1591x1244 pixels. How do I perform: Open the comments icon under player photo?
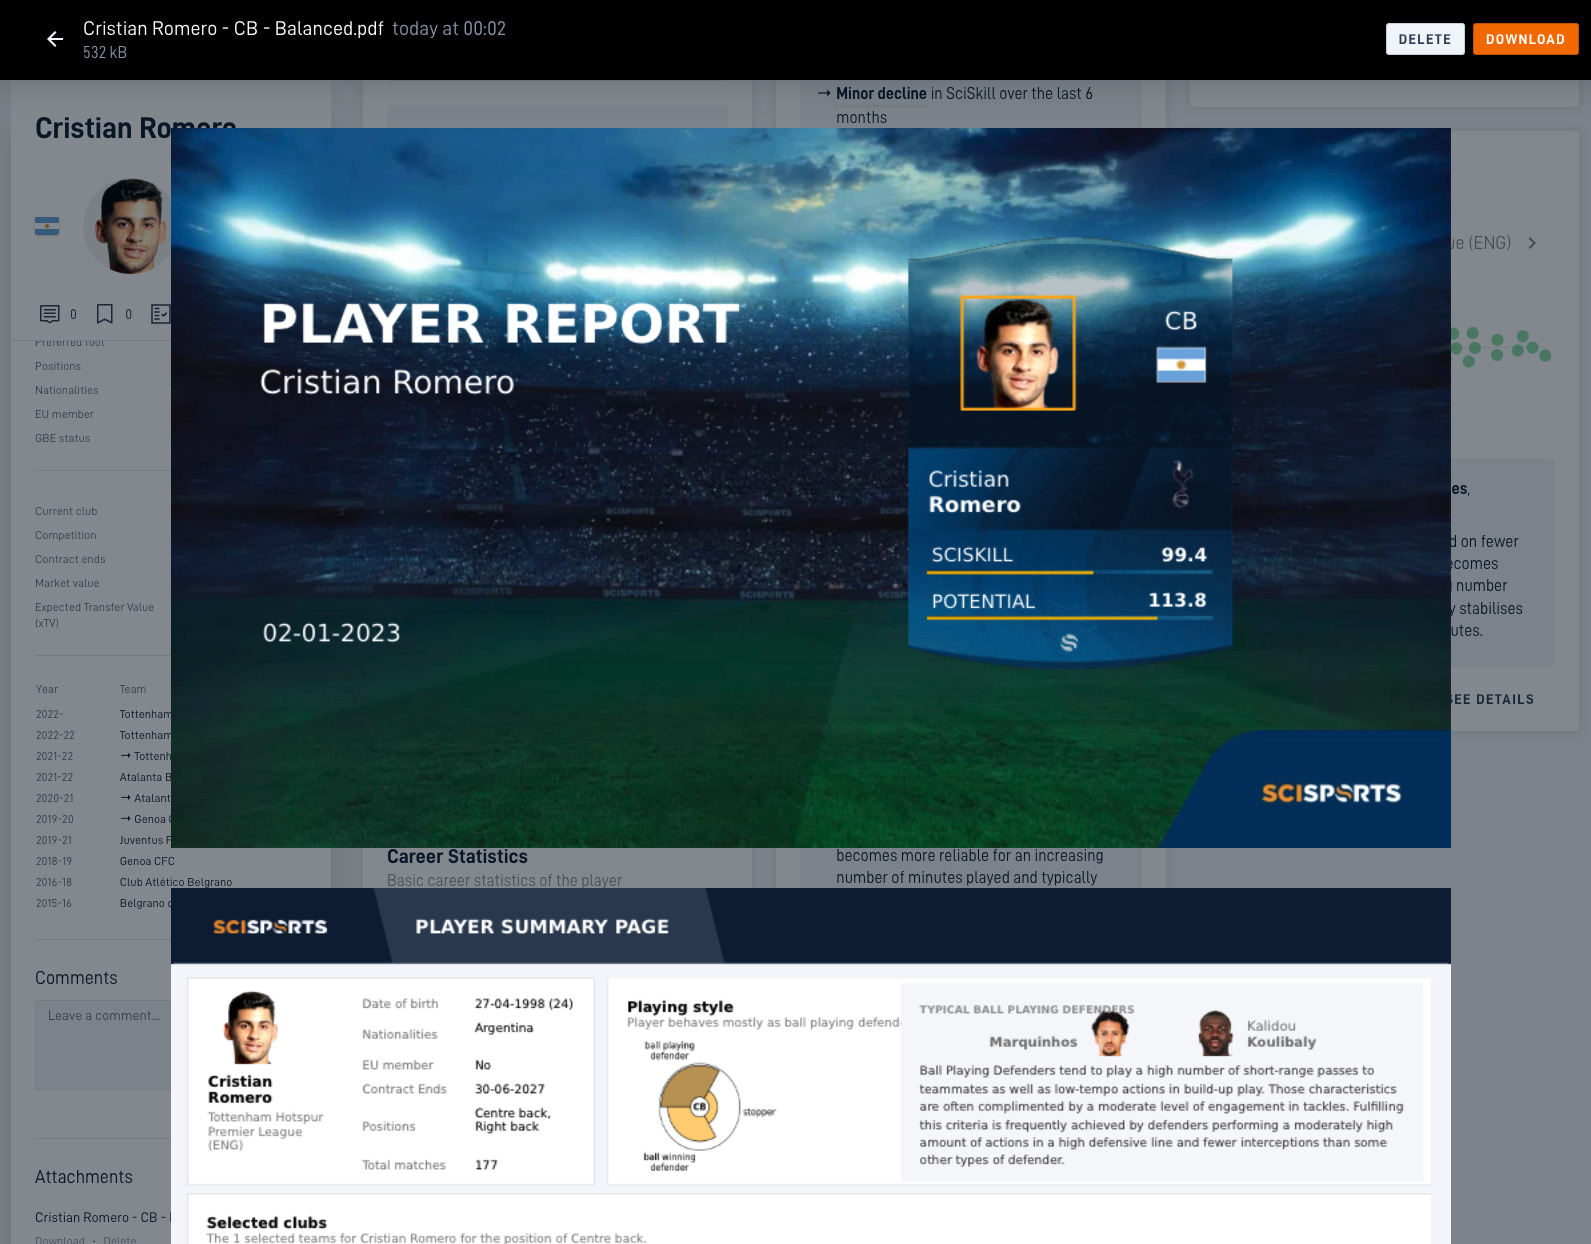[49, 314]
